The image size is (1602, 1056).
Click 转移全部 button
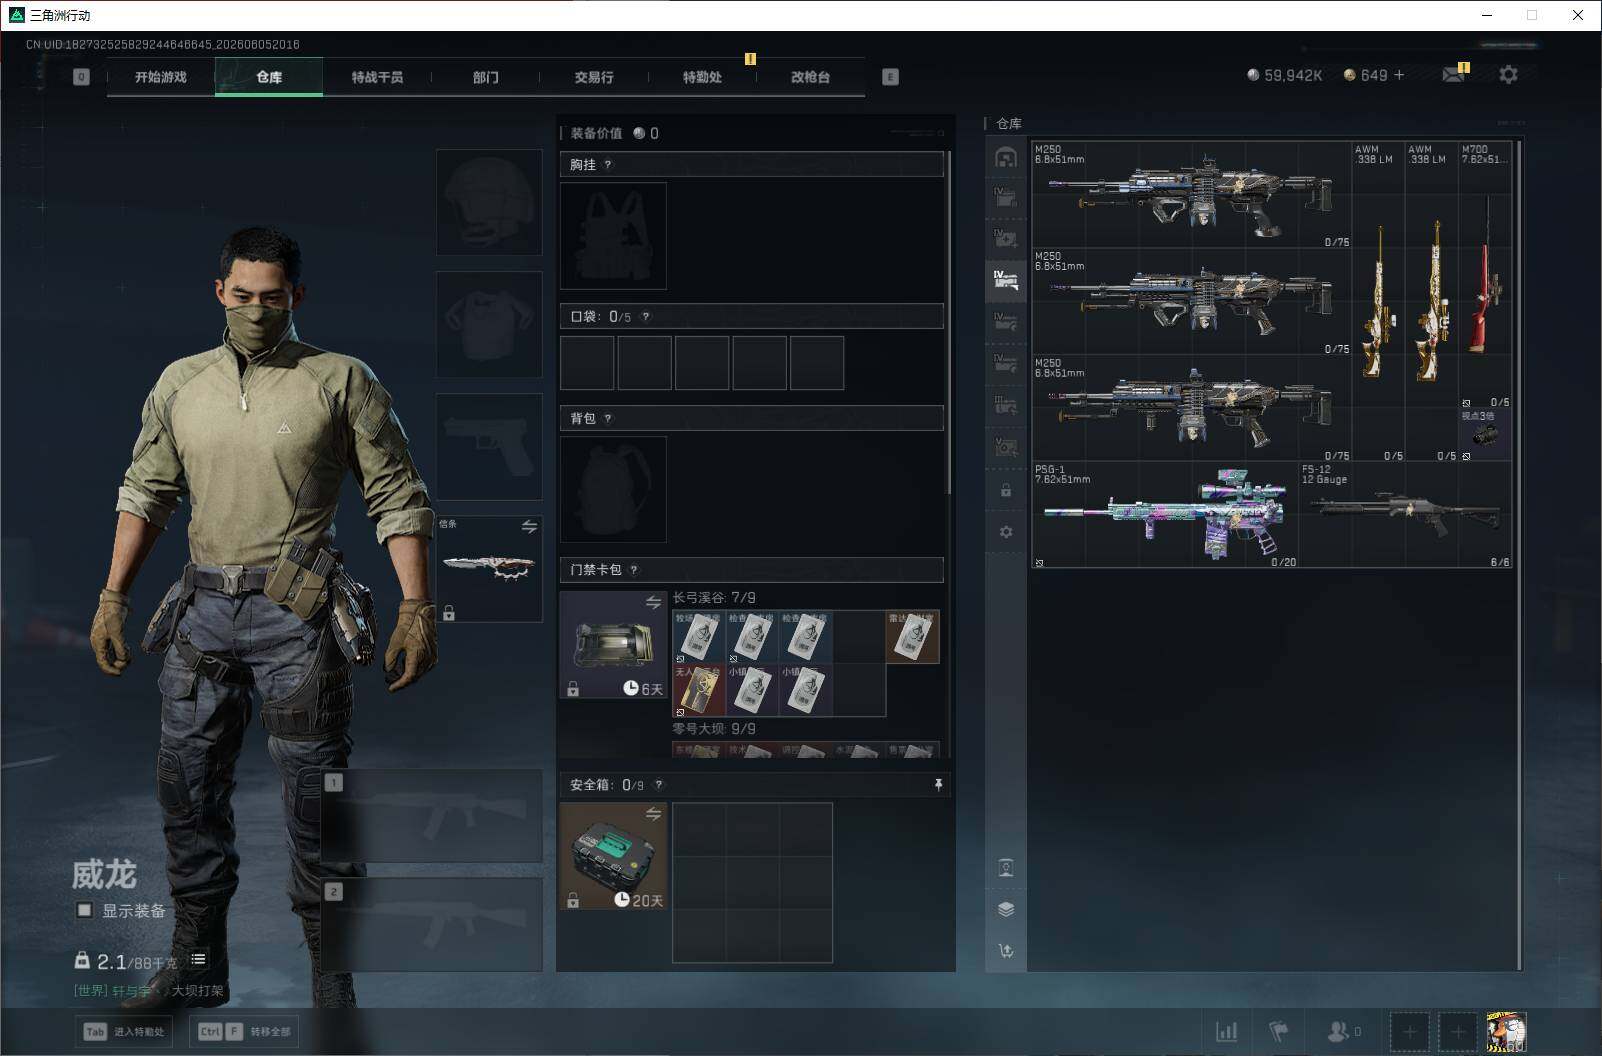click(x=243, y=1032)
